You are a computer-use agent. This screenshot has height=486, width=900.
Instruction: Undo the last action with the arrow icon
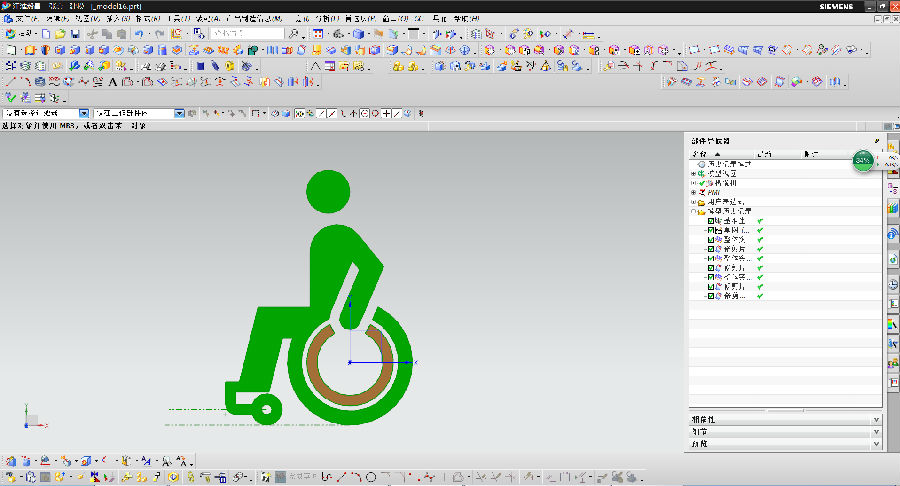138,34
